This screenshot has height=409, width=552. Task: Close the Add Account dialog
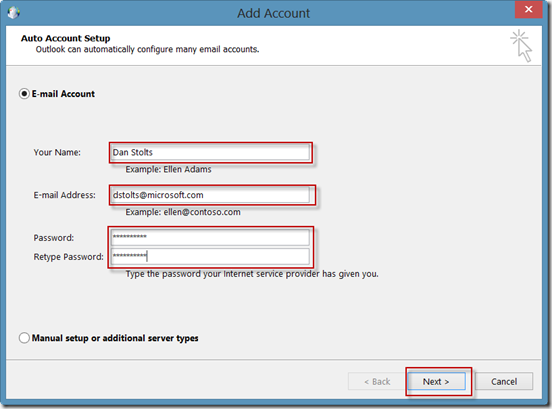point(528,10)
